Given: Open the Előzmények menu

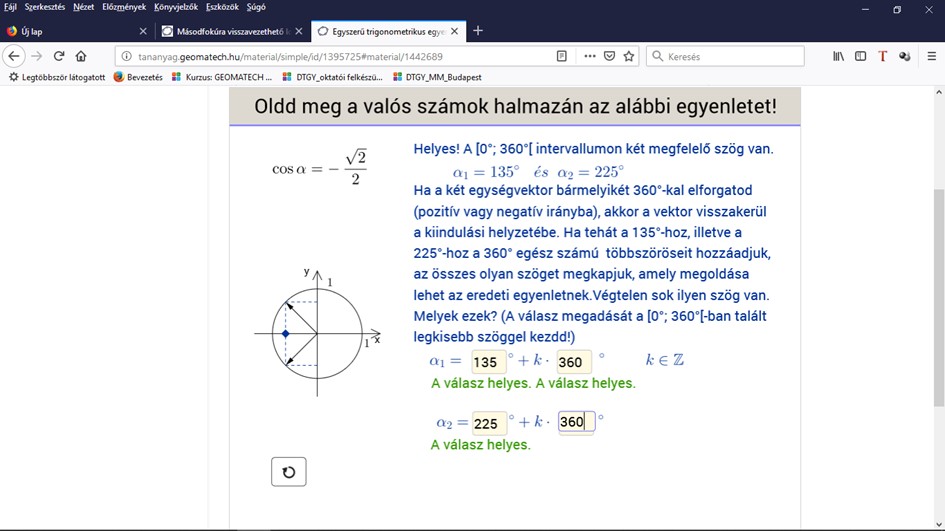Looking at the screenshot, I should coord(124,7).
